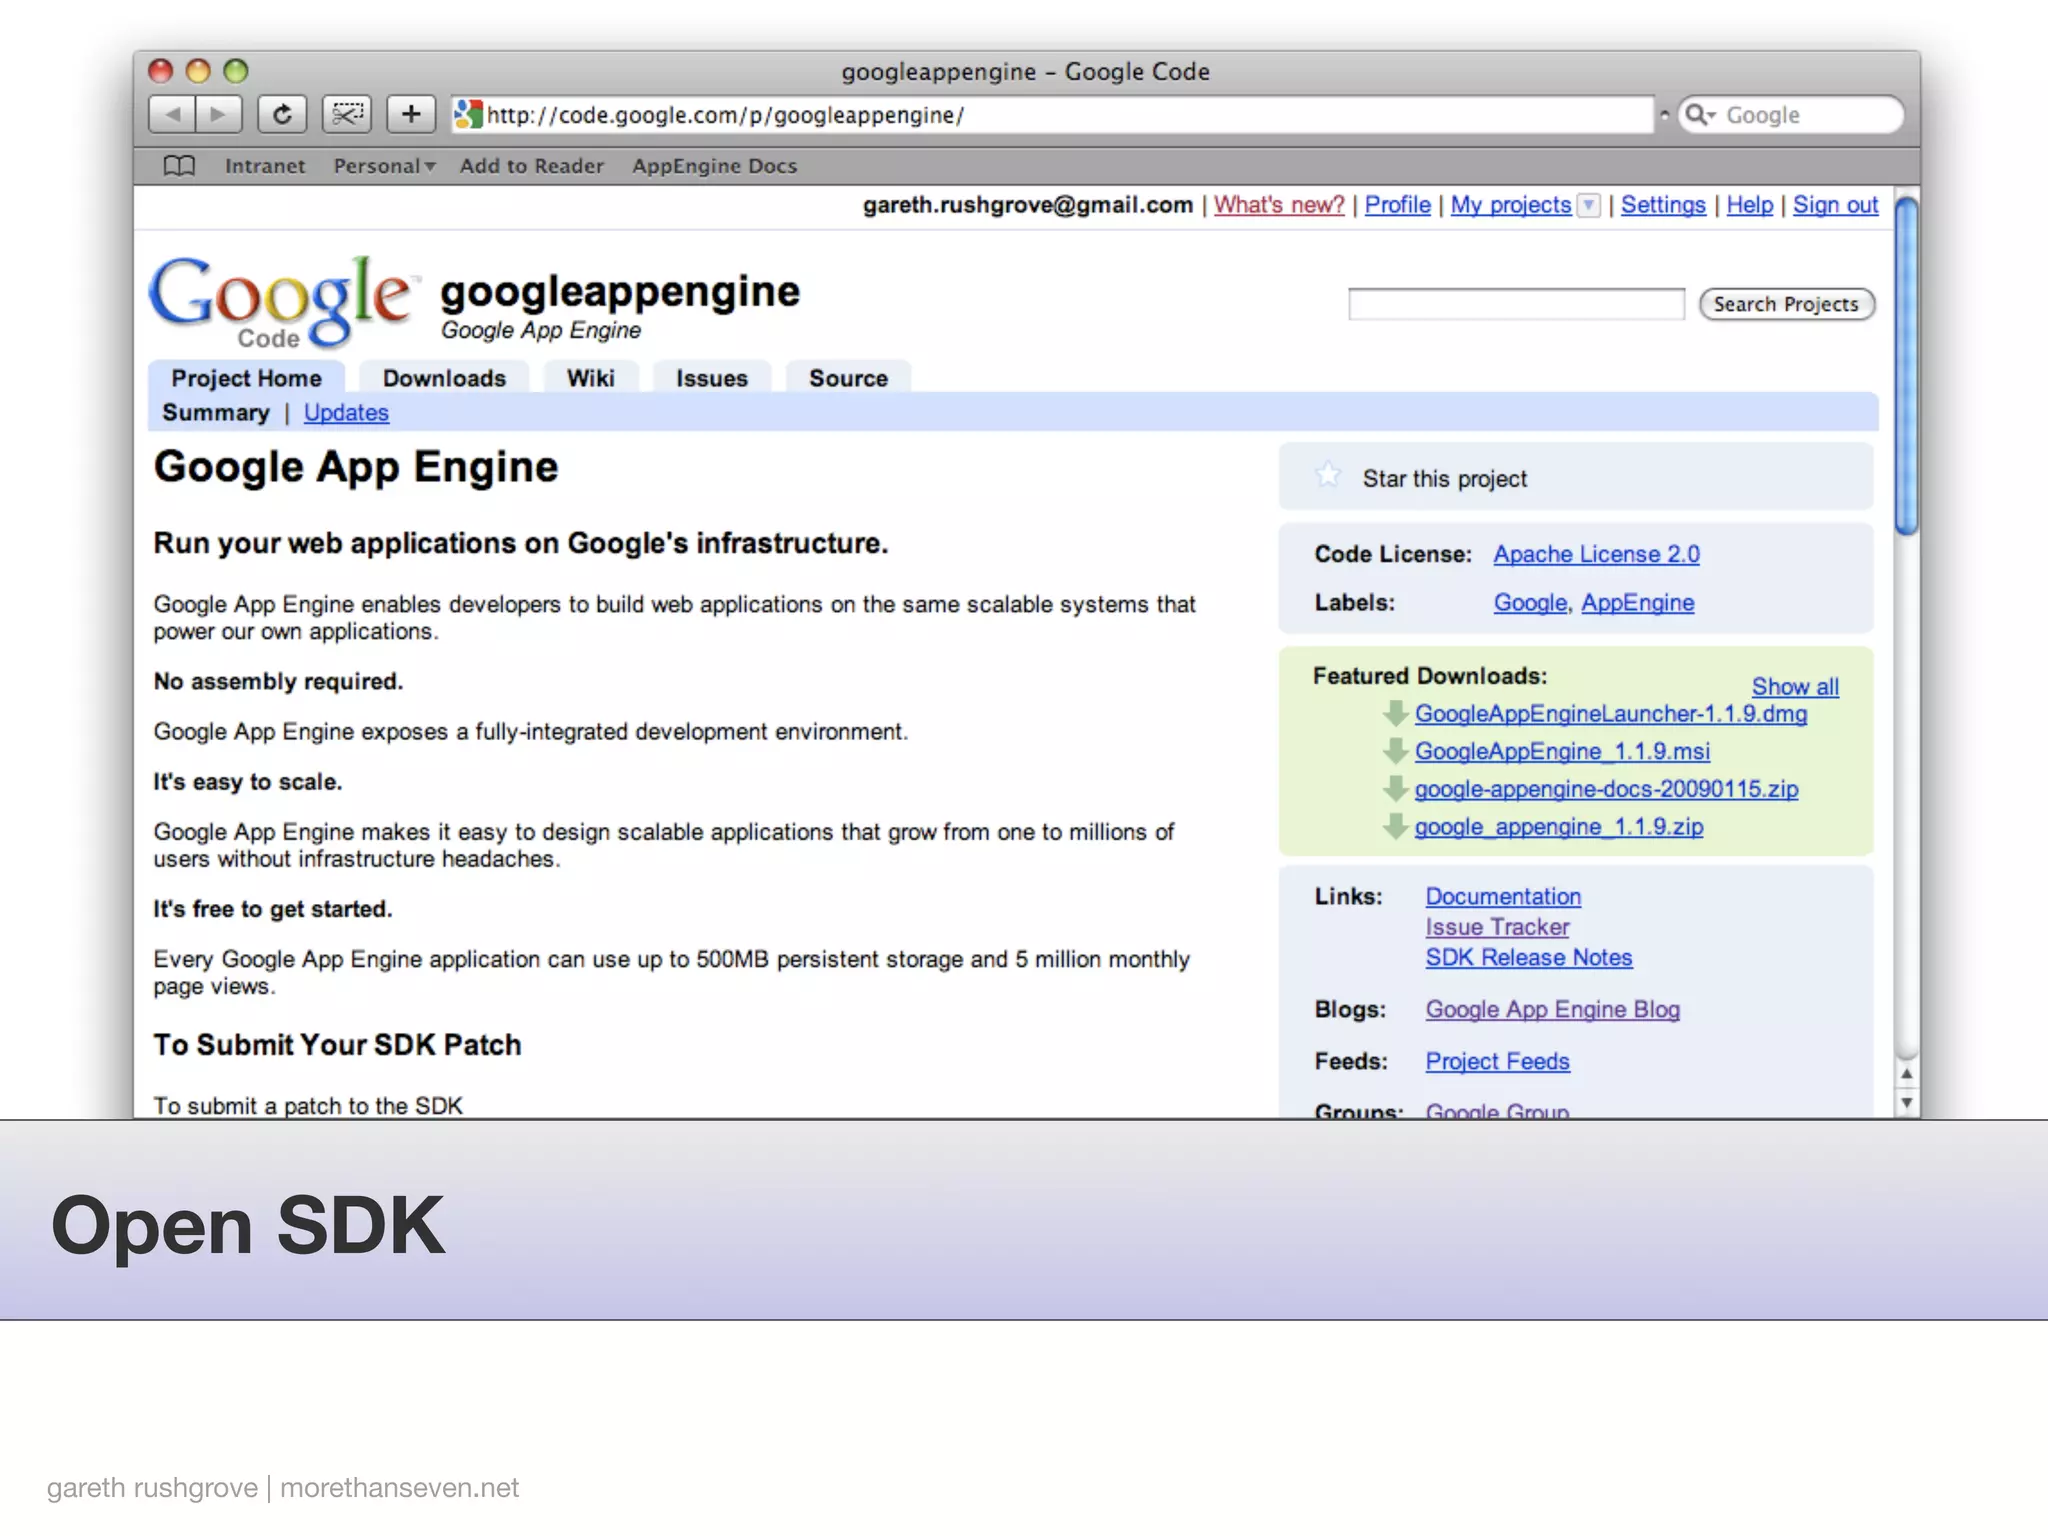Click the scrollbar up arrow

pyautogui.click(x=1907, y=1074)
